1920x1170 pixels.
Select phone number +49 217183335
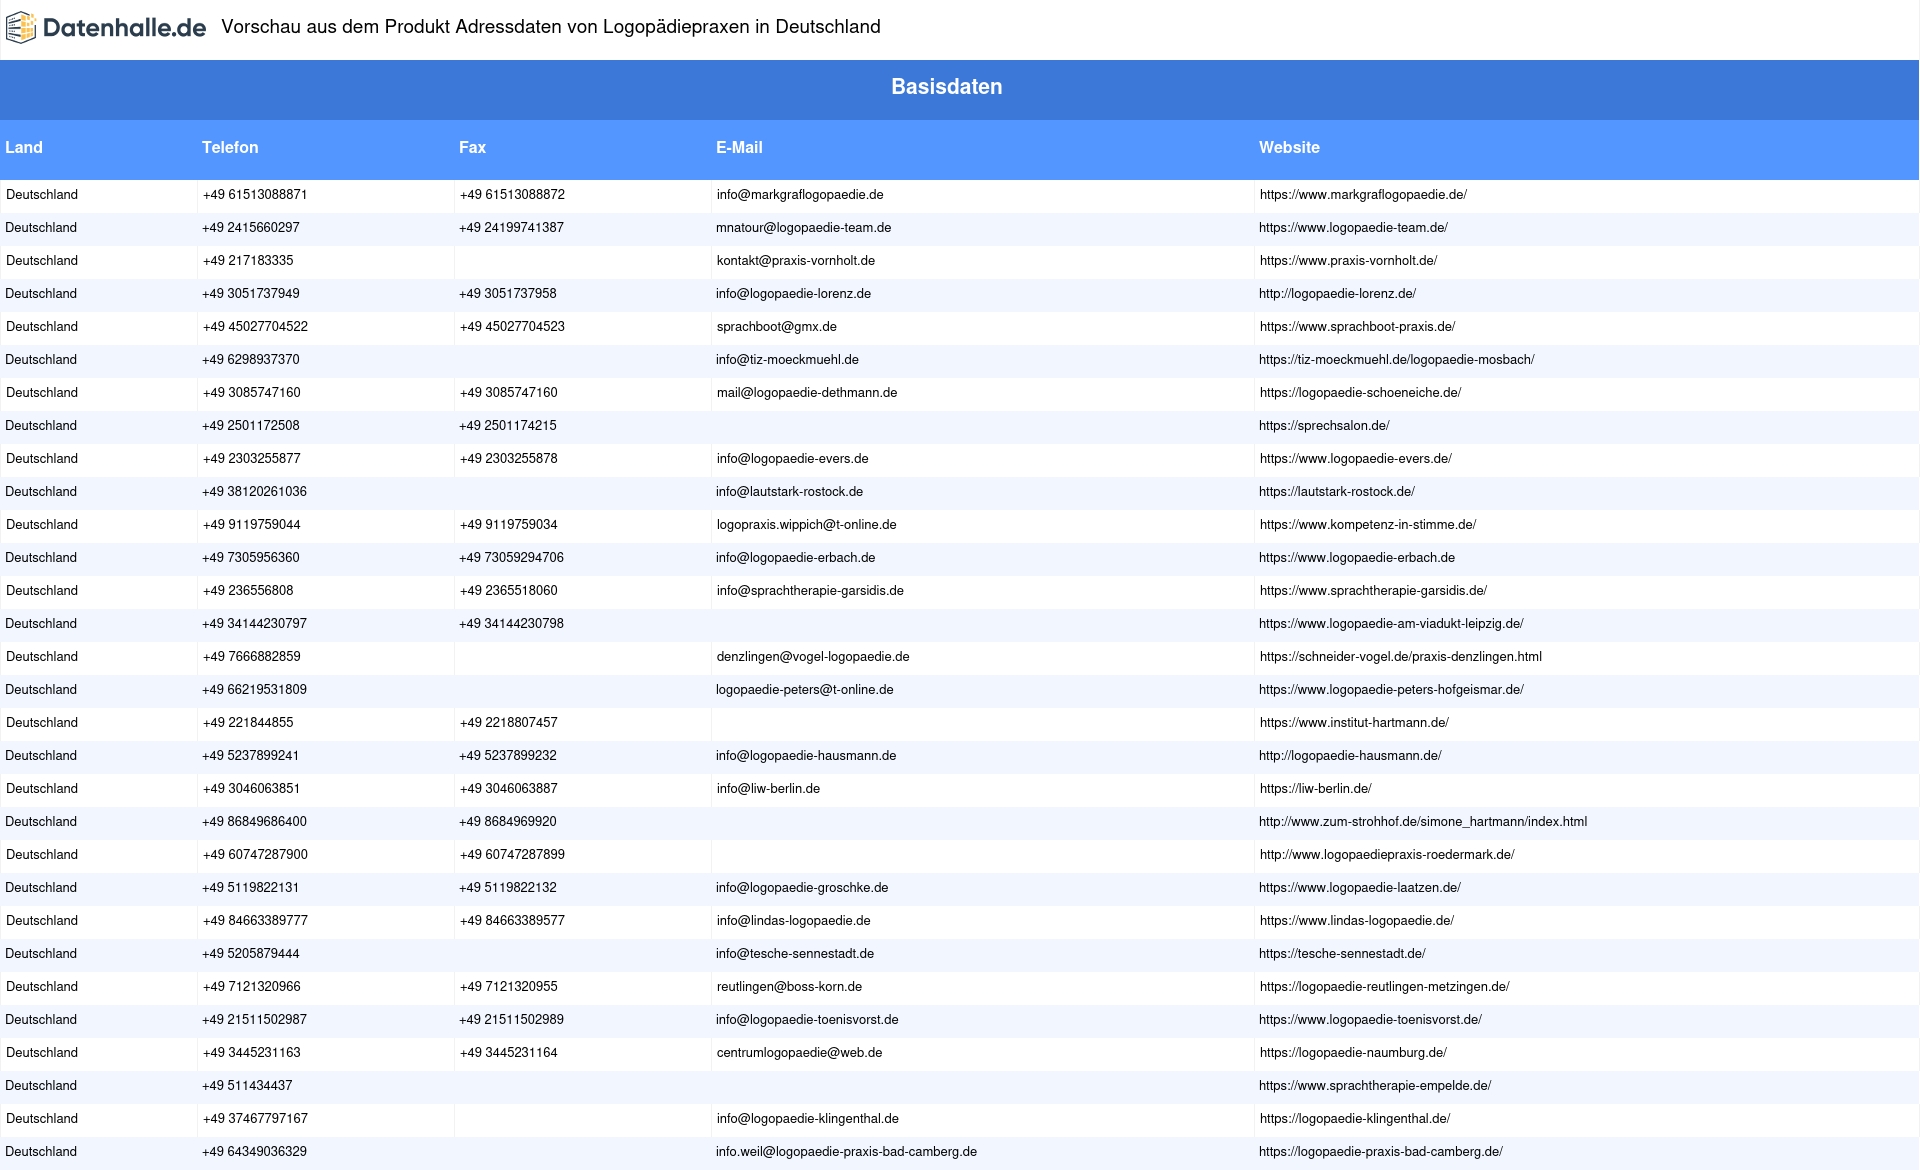[x=248, y=261]
